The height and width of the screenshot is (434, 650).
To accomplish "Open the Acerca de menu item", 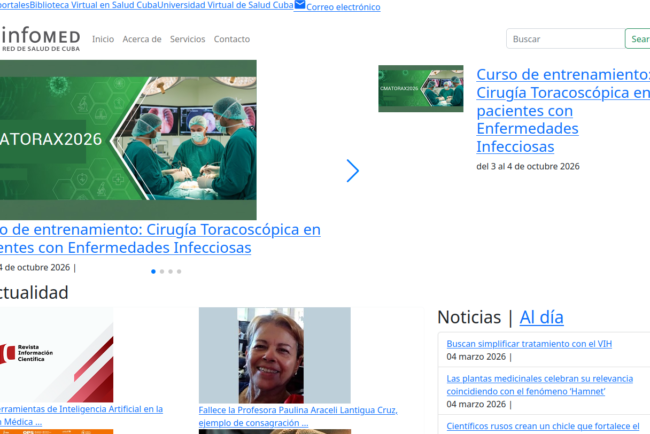I will point(142,39).
